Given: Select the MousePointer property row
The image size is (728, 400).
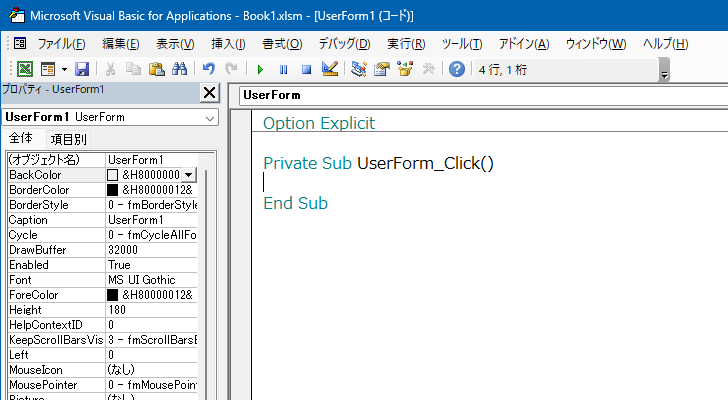Looking at the screenshot, I should [103, 385].
